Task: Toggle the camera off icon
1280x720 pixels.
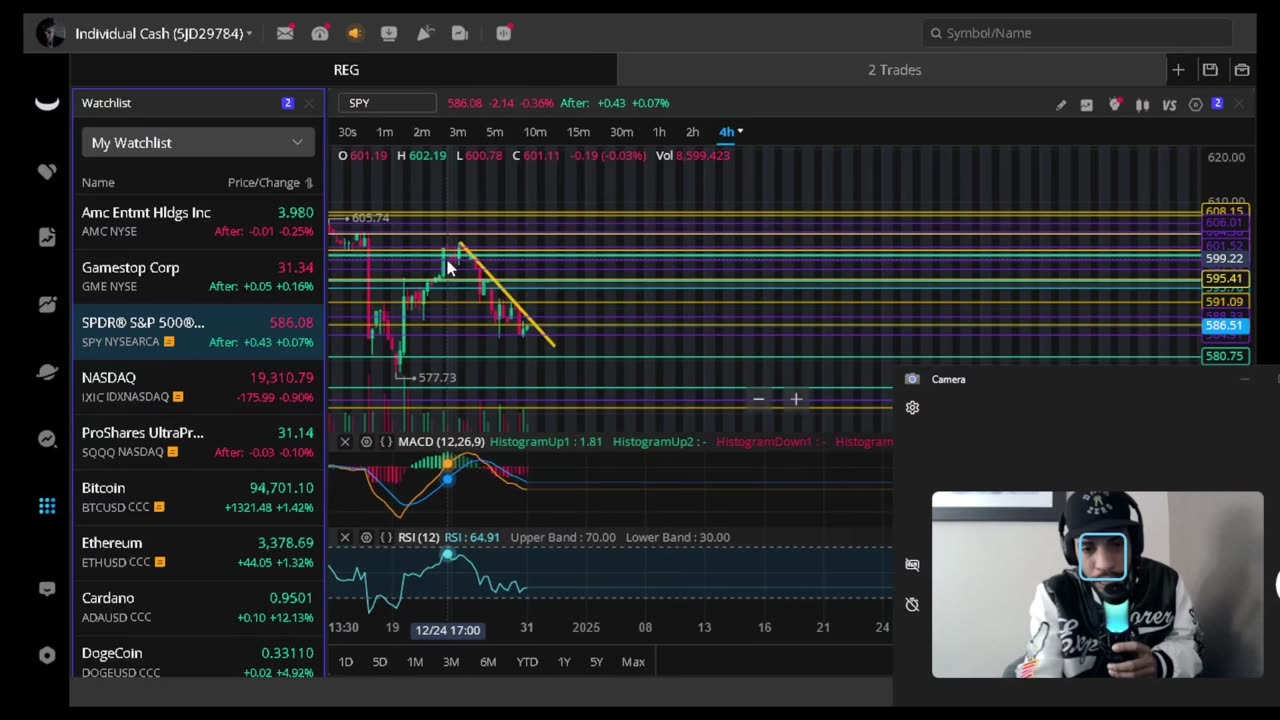Action: (912, 565)
